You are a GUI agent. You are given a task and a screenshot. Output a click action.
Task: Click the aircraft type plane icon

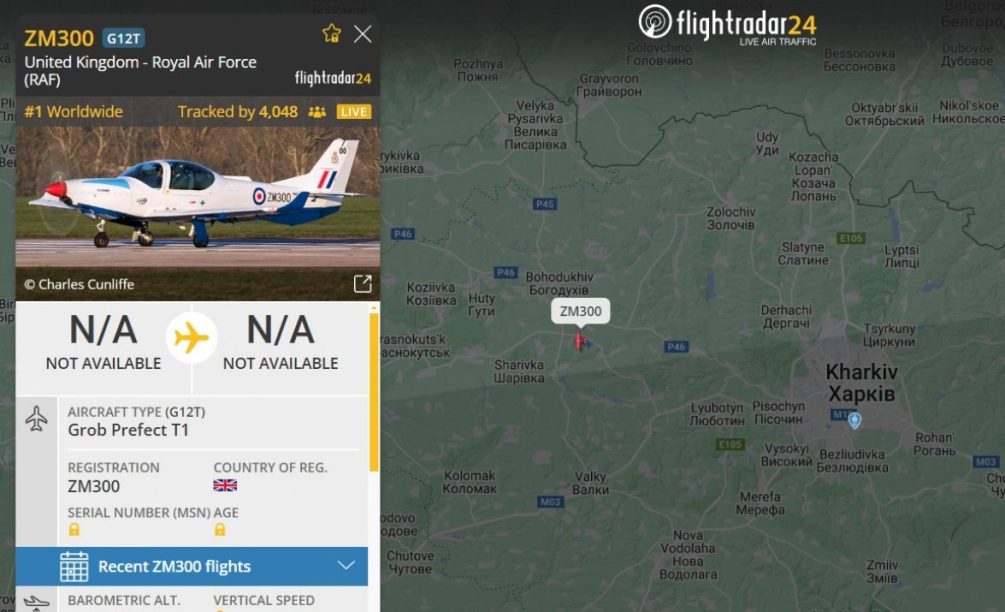pyautogui.click(x=37, y=418)
